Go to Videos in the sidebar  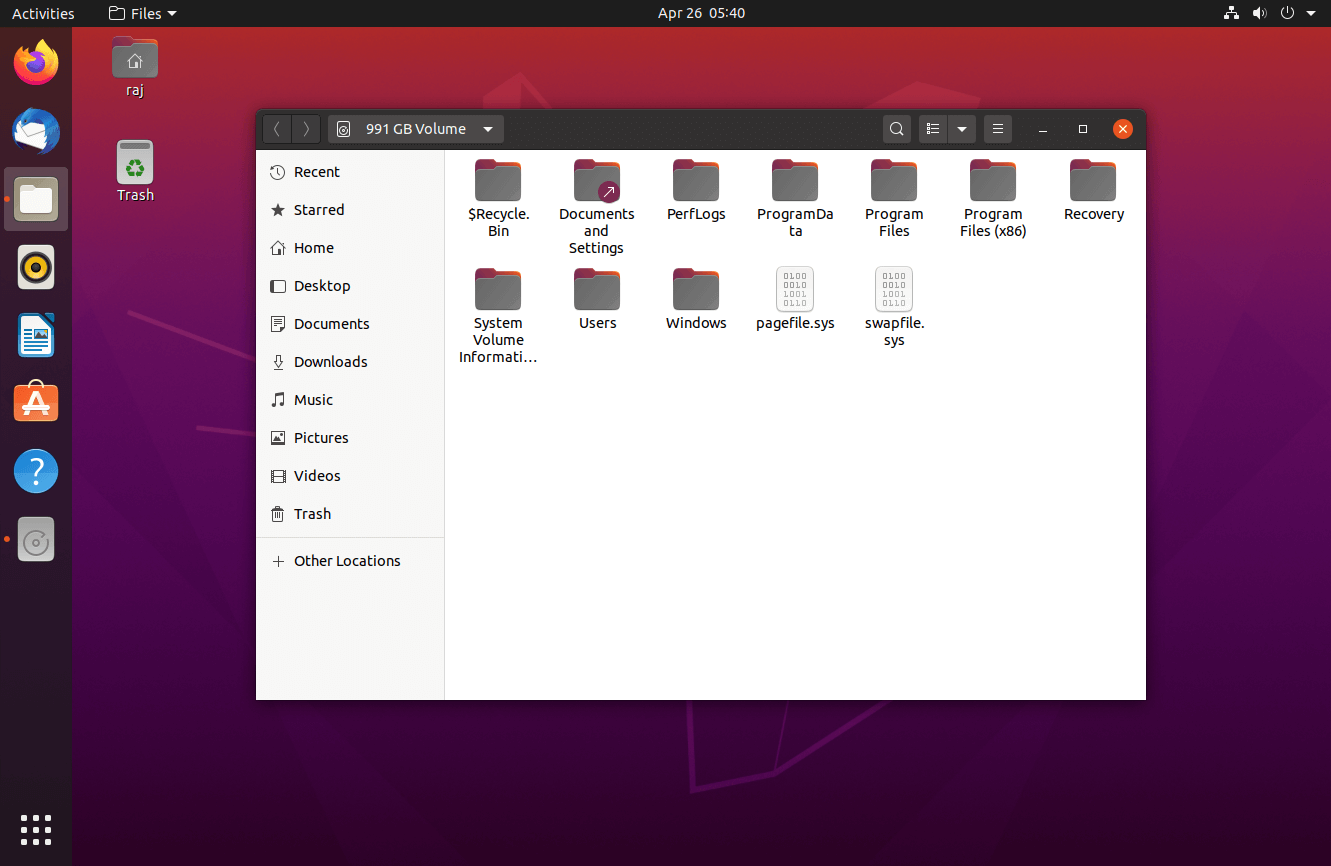[x=350, y=476]
